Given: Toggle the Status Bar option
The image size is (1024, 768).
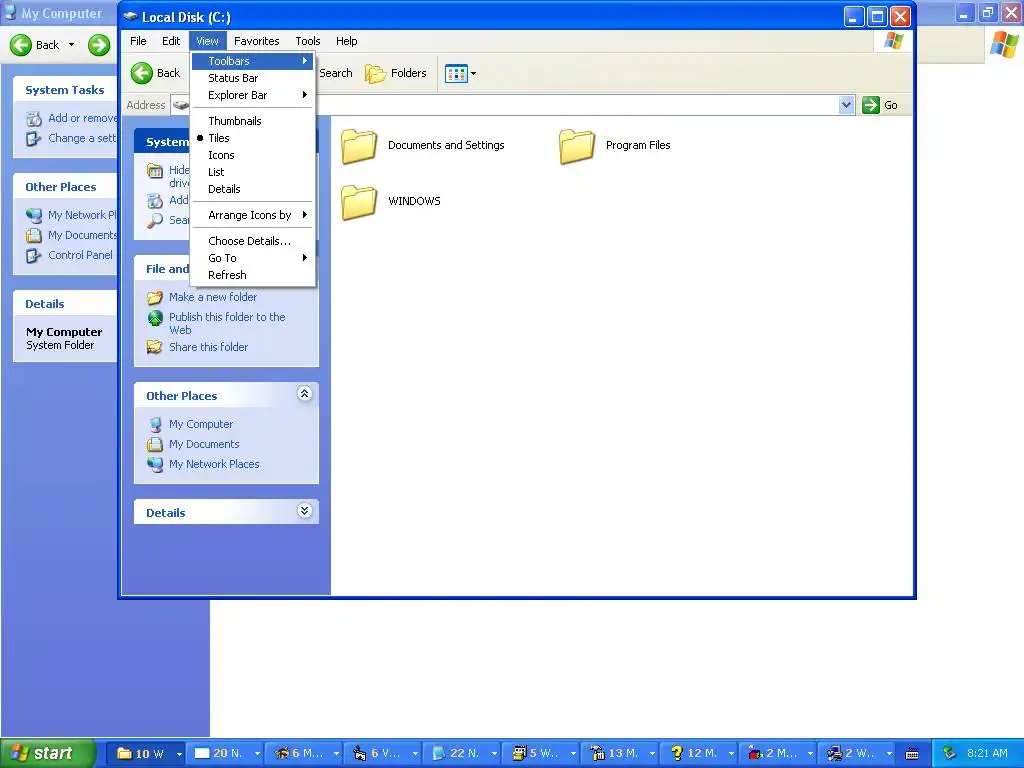Looking at the screenshot, I should (x=253, y=78).
